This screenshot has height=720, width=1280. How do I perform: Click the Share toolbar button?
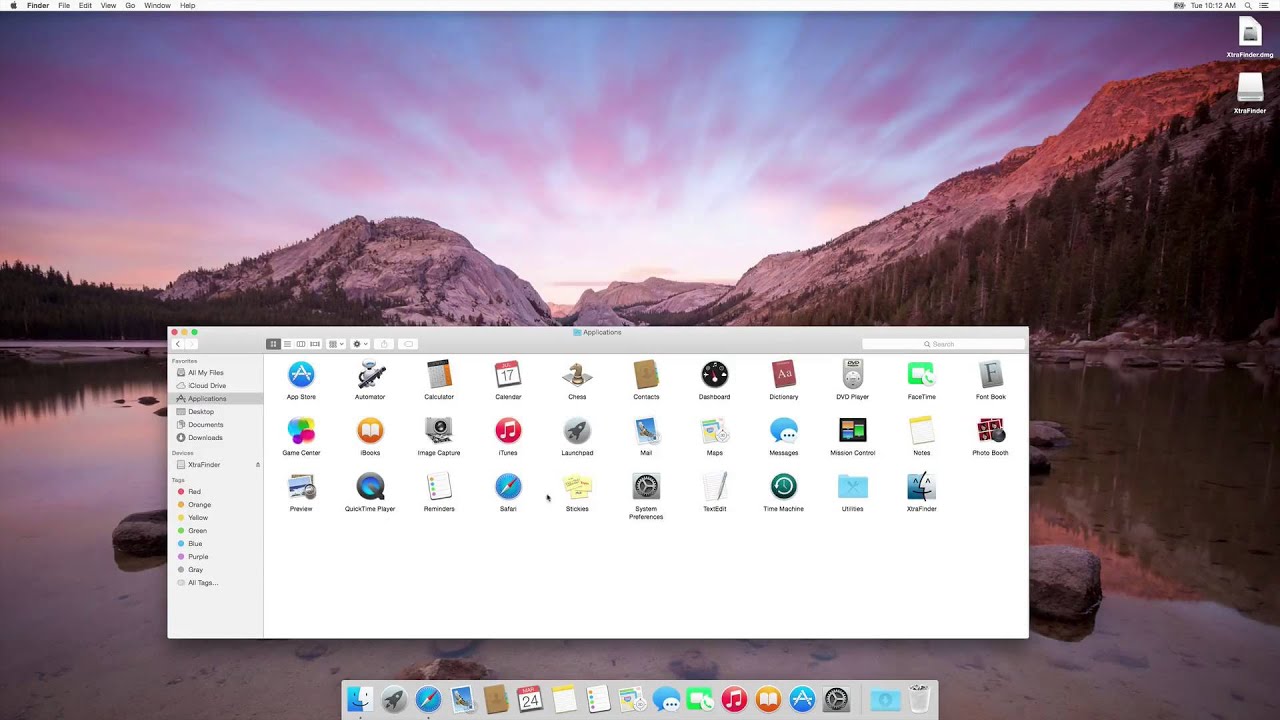coord(384,344)
